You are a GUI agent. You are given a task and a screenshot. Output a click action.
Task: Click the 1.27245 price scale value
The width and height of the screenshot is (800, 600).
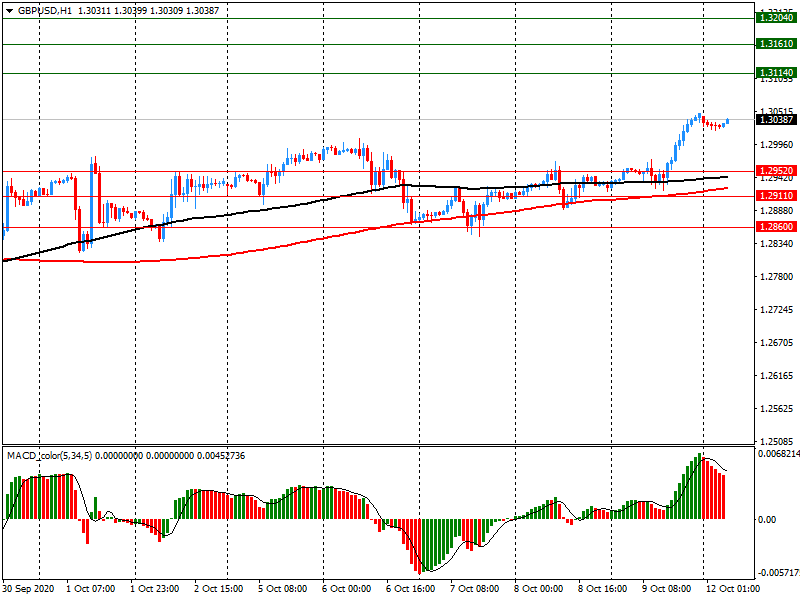[x=777, y=310]
